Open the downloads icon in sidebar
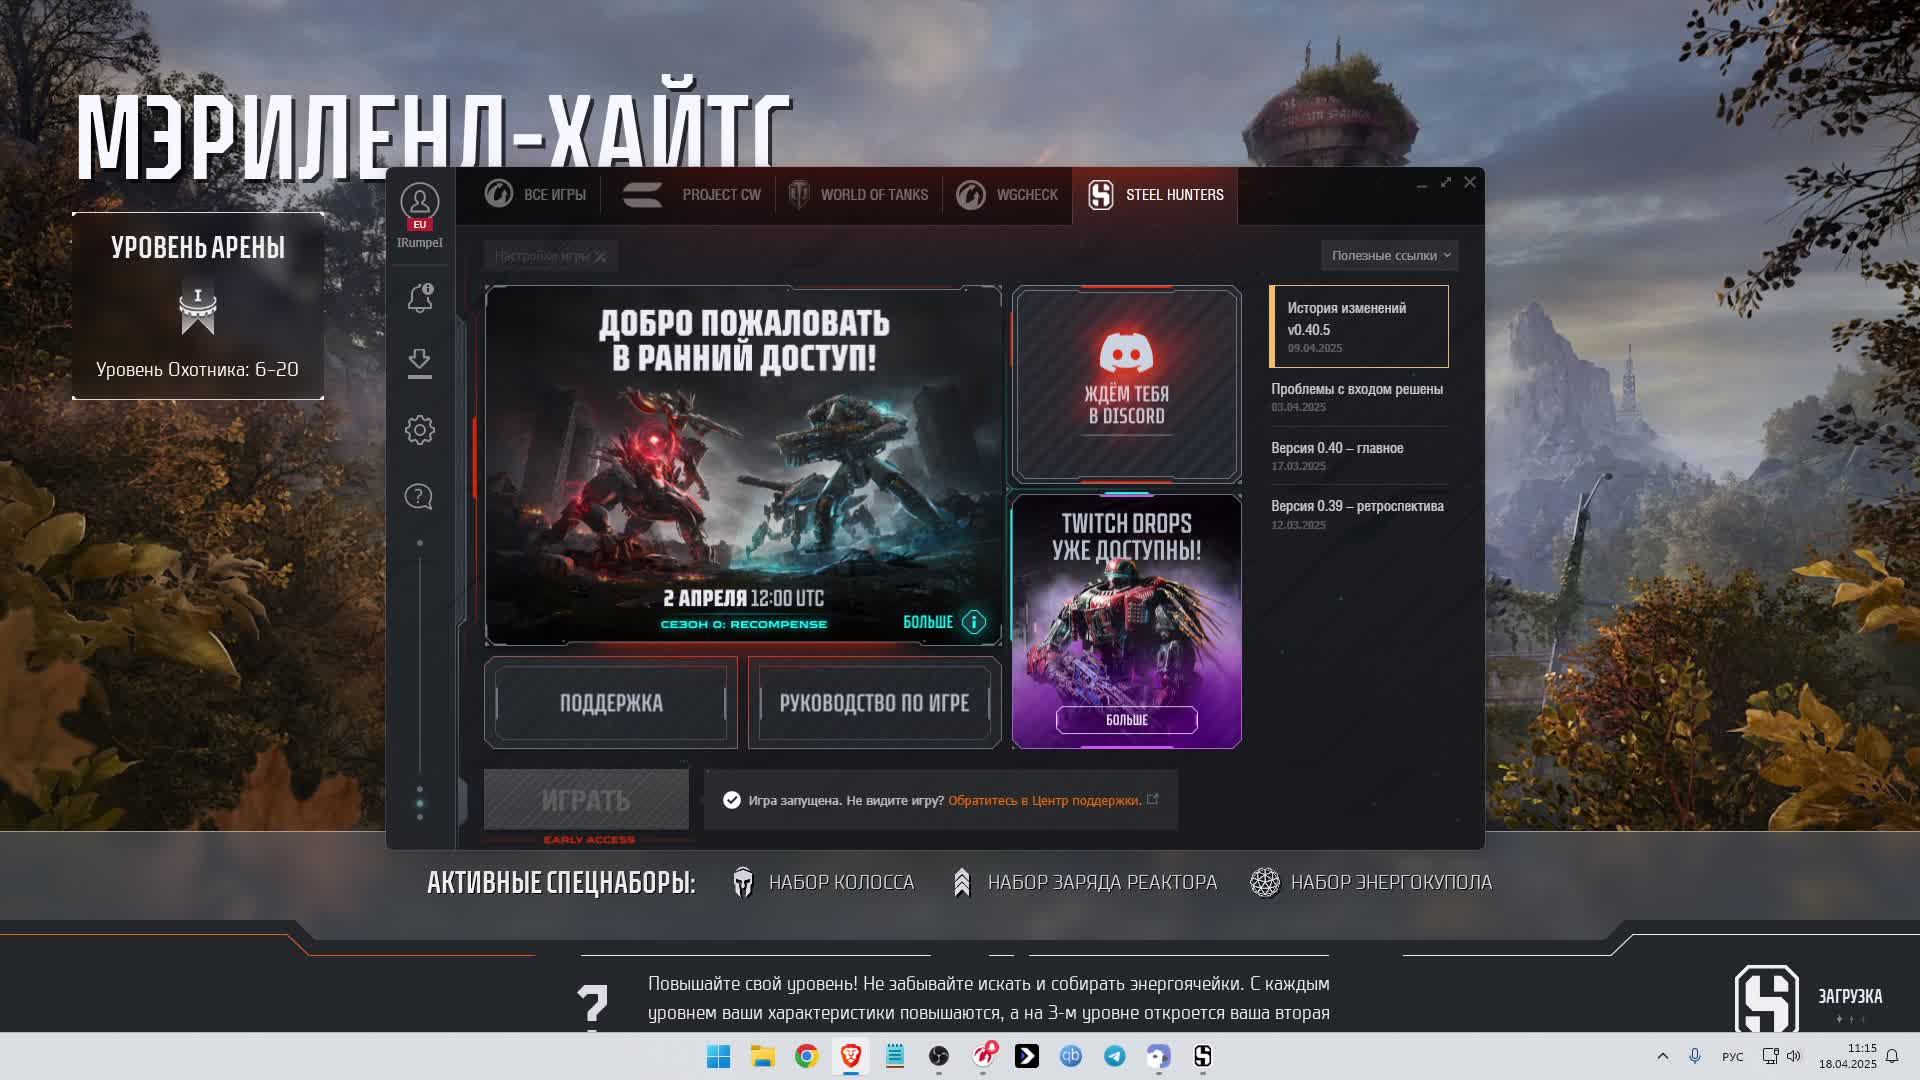Viewport: 1920px width, 1080px height. click(420, 362)
